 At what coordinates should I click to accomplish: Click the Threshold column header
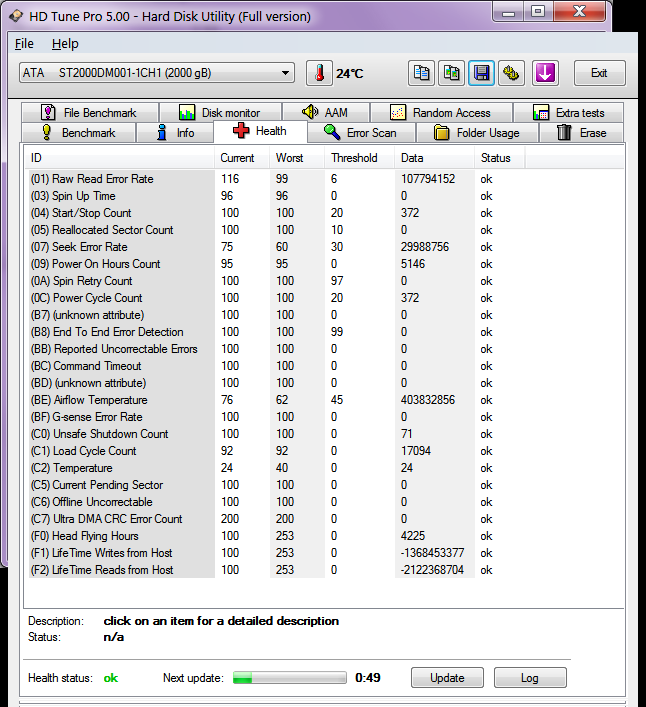pos(359,158)
